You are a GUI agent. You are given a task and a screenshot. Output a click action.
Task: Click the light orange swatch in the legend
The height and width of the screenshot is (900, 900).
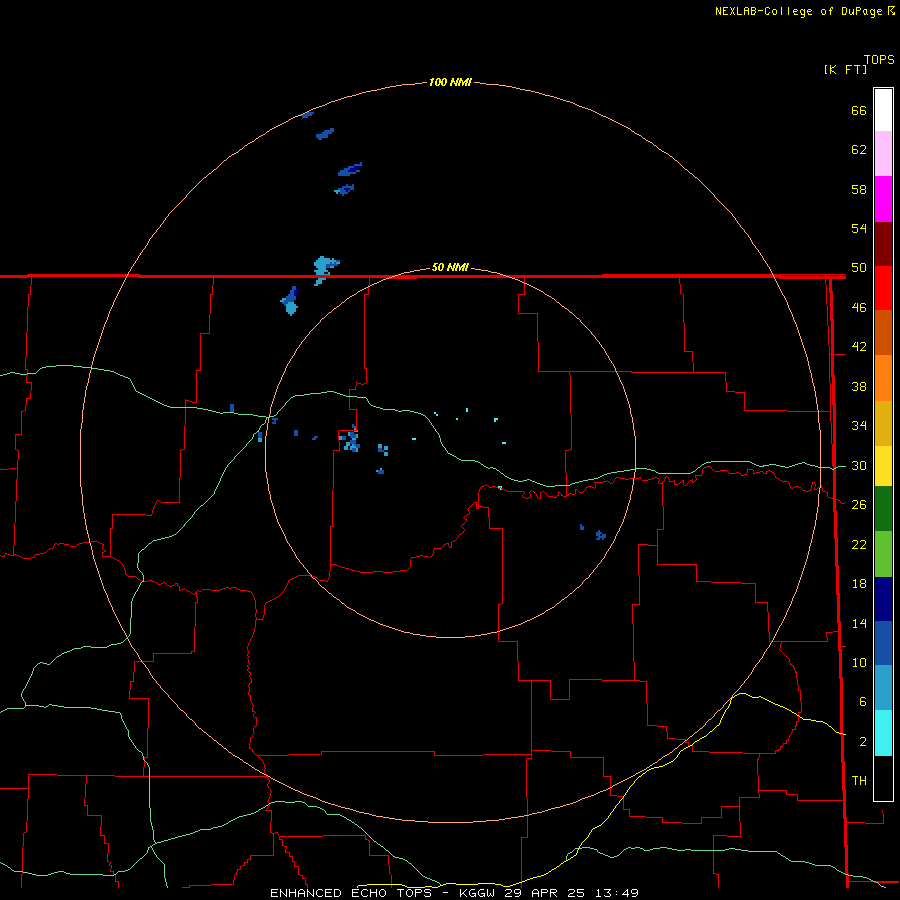click(x=883, y=378)
